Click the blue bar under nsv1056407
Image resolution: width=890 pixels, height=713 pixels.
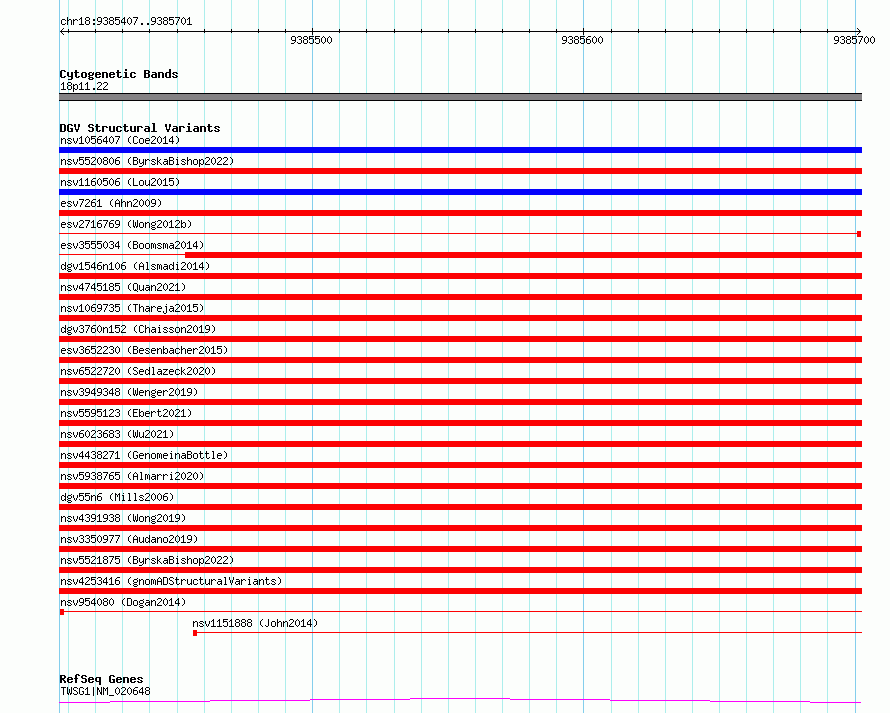(460, 150)
